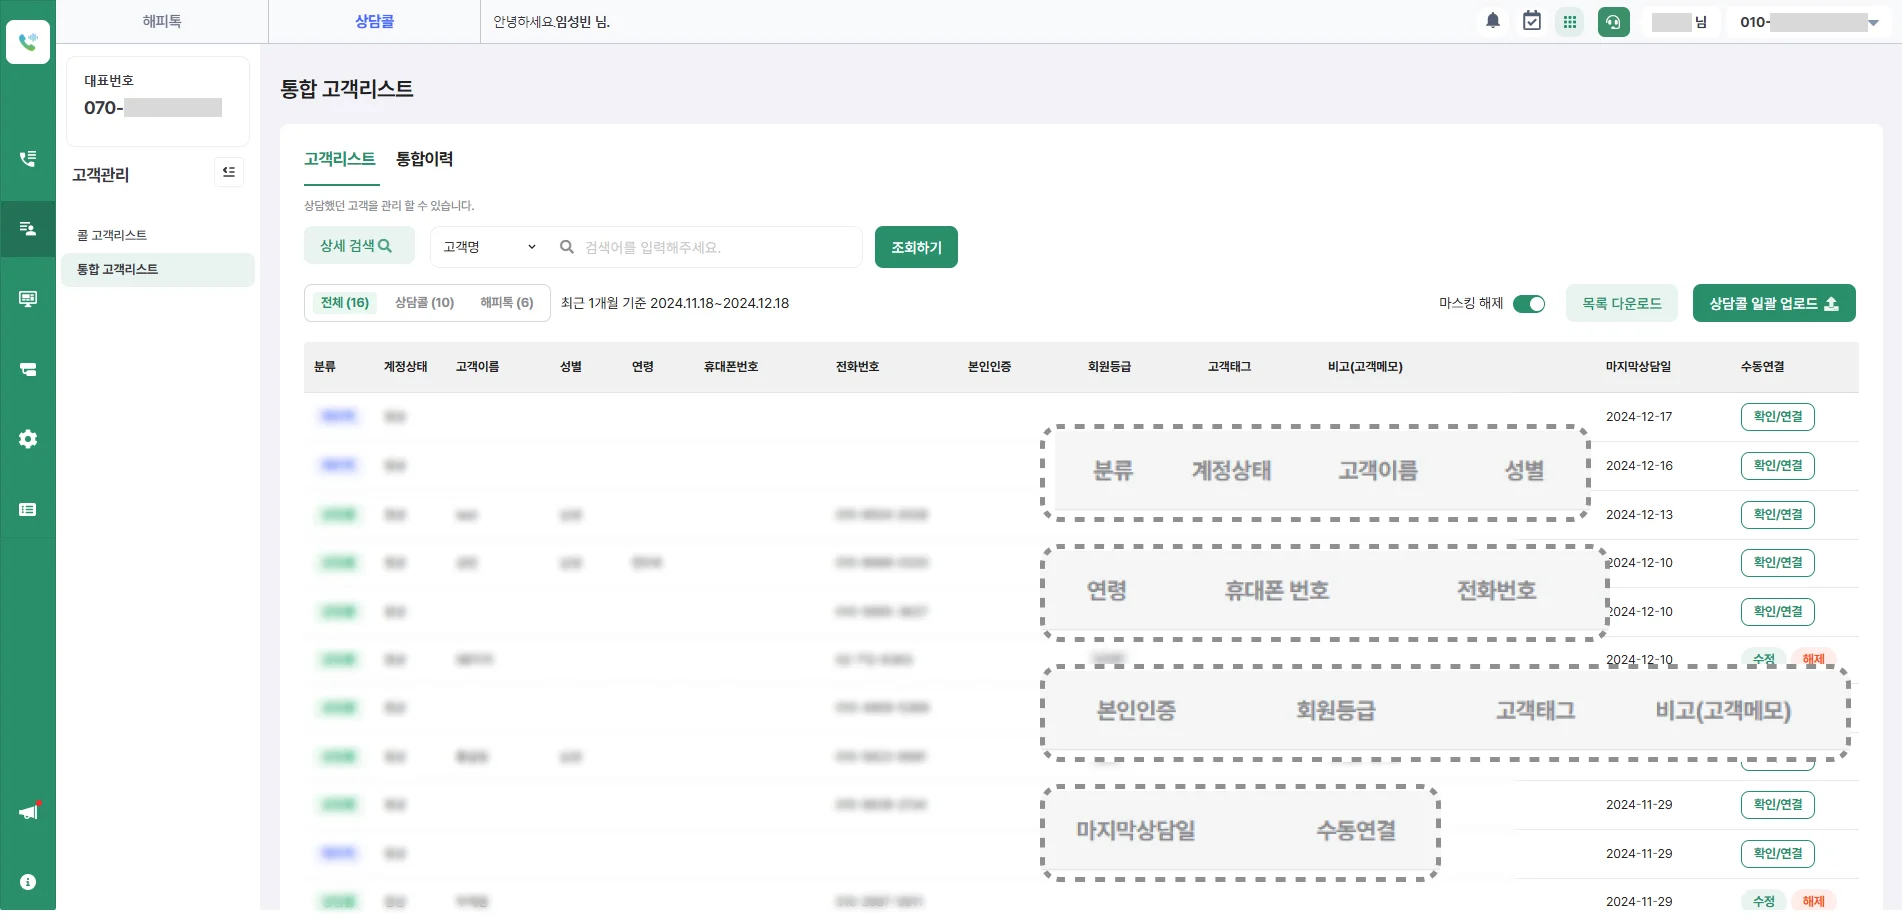1902x918 pixels.
Task: Click the 상담콜 일괄 업로드 button
Action: [x=1773, y=304]
